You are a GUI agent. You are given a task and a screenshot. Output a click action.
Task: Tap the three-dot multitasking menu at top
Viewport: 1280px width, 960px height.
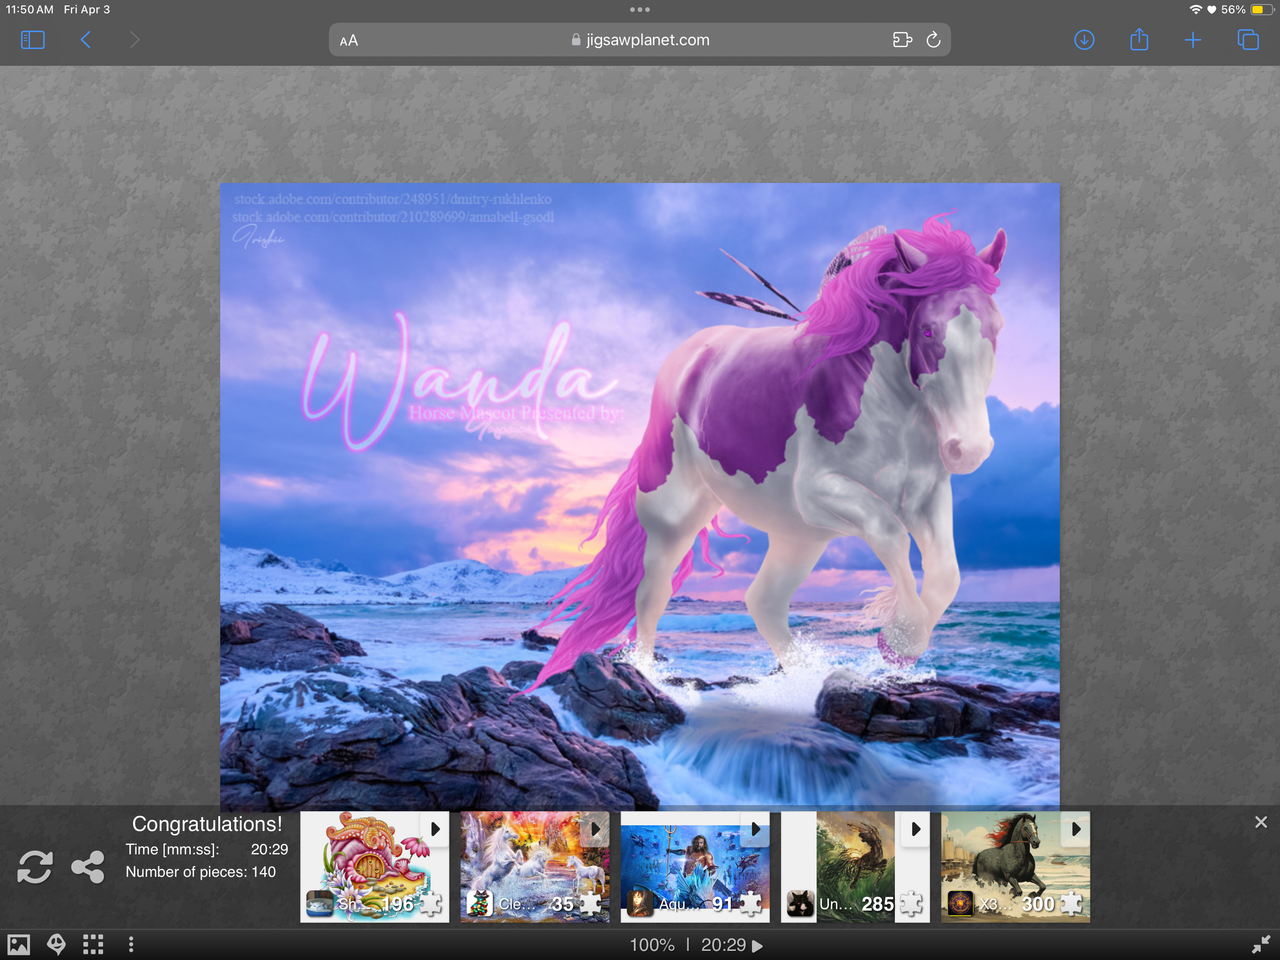point(640,9)
